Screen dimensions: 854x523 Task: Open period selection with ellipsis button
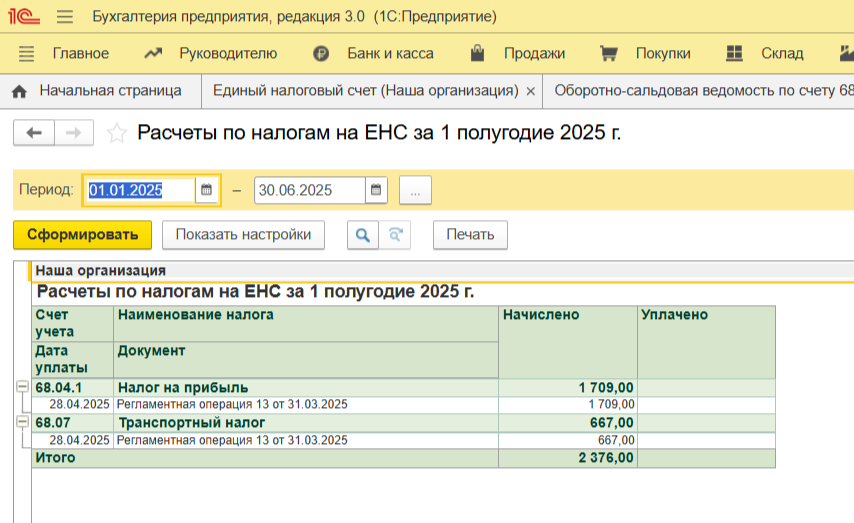(415, 190)
